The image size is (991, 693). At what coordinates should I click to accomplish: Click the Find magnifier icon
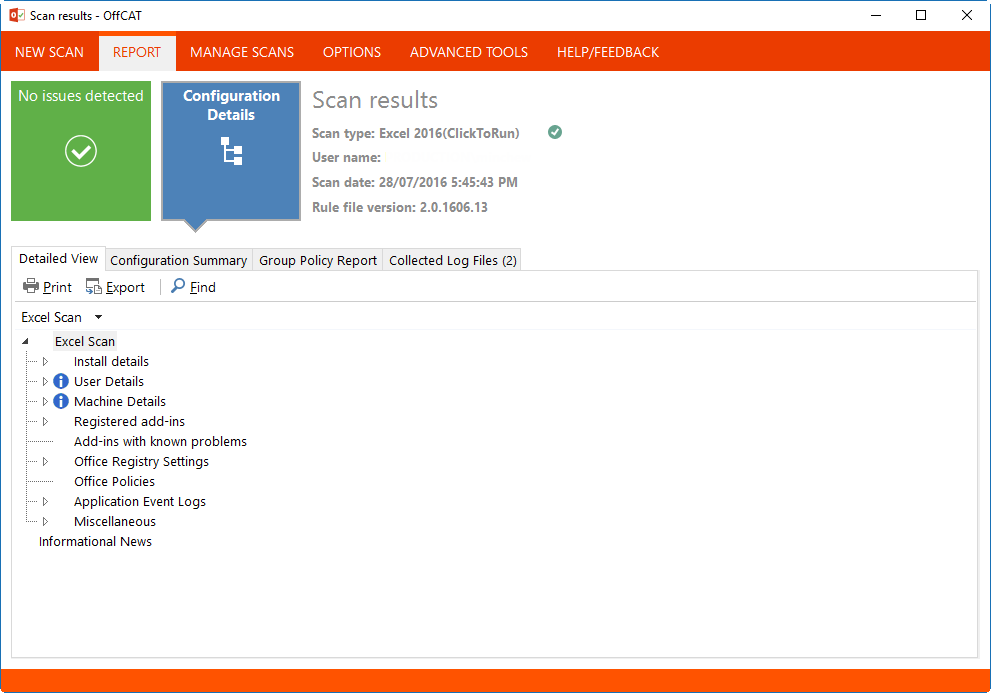[178, 286]
